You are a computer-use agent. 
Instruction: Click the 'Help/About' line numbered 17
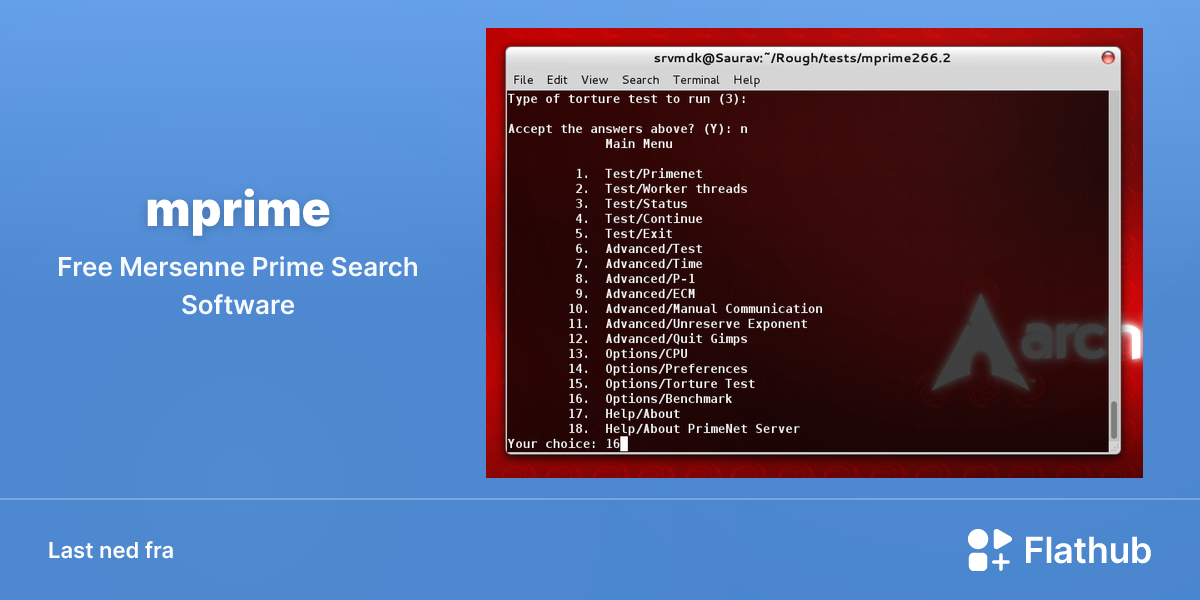624,414
